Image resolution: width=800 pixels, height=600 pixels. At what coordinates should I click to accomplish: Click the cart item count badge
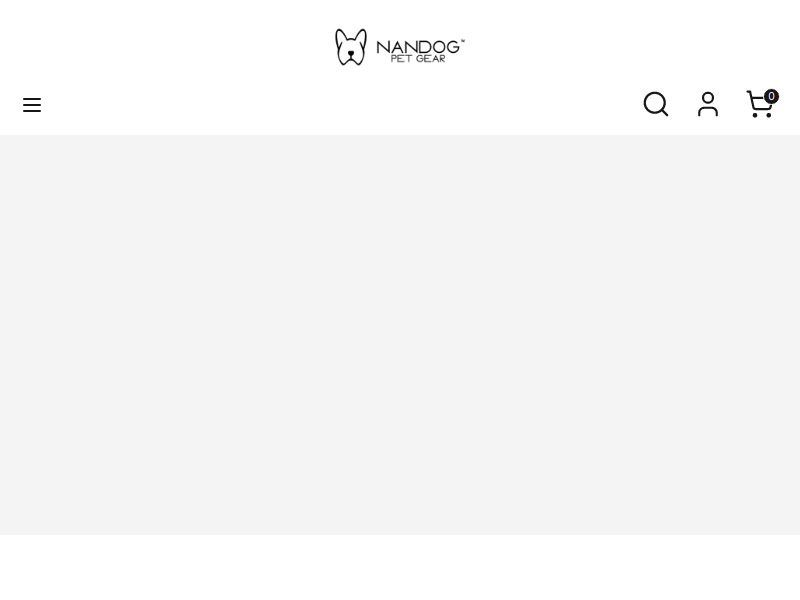(771, 97)
